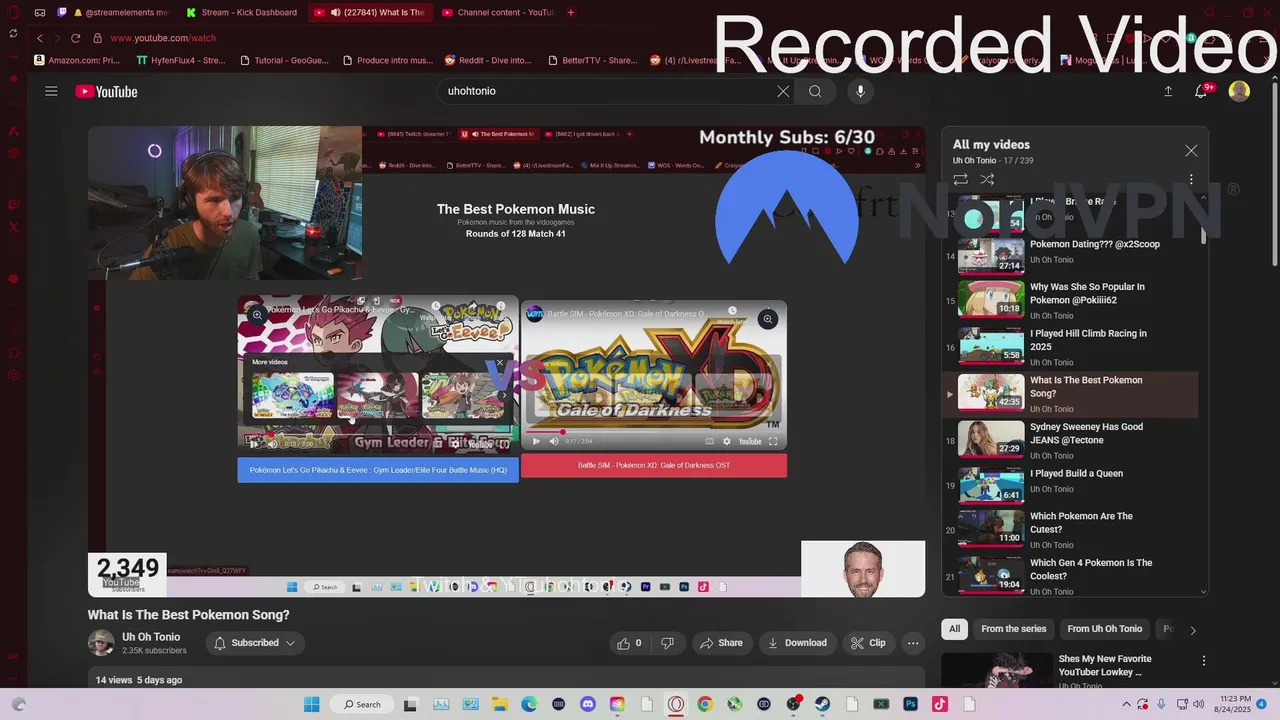Switch to the @streamelements browser tab
Image resolution: width=1280 pixels, height=720 pixels.
tap(120, 12)
